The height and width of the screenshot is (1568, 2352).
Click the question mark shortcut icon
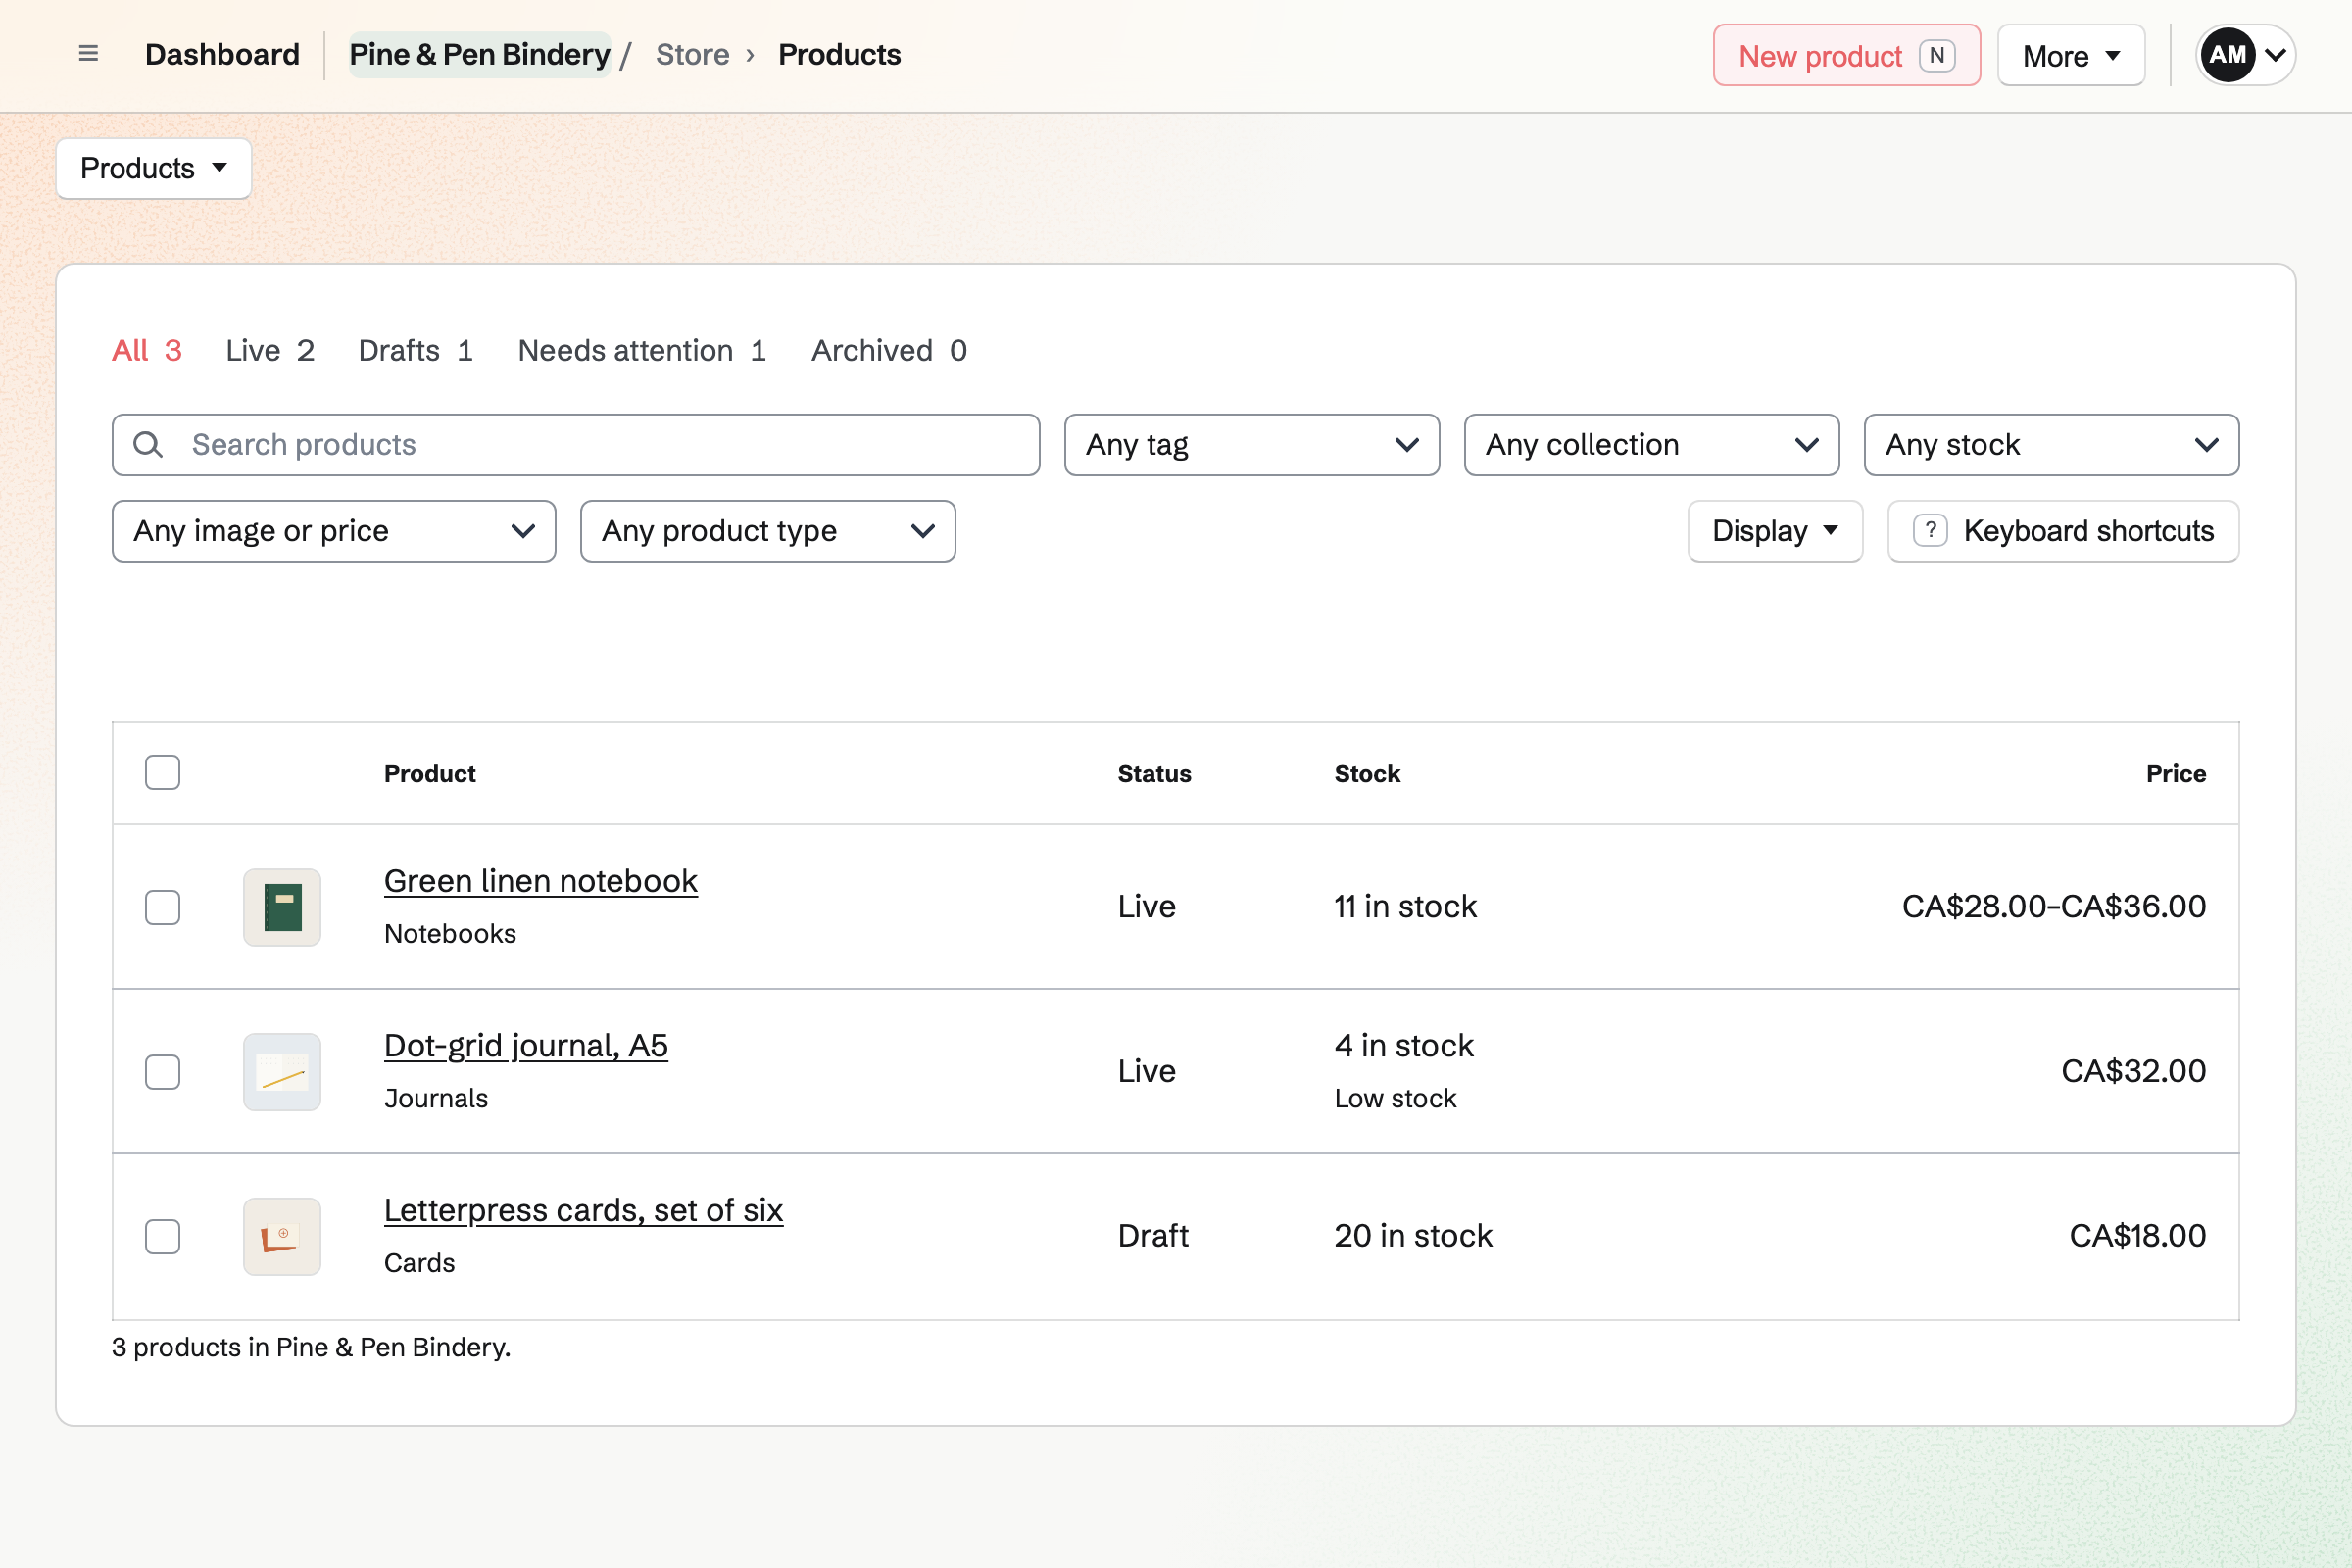(x=1930, y=531)
